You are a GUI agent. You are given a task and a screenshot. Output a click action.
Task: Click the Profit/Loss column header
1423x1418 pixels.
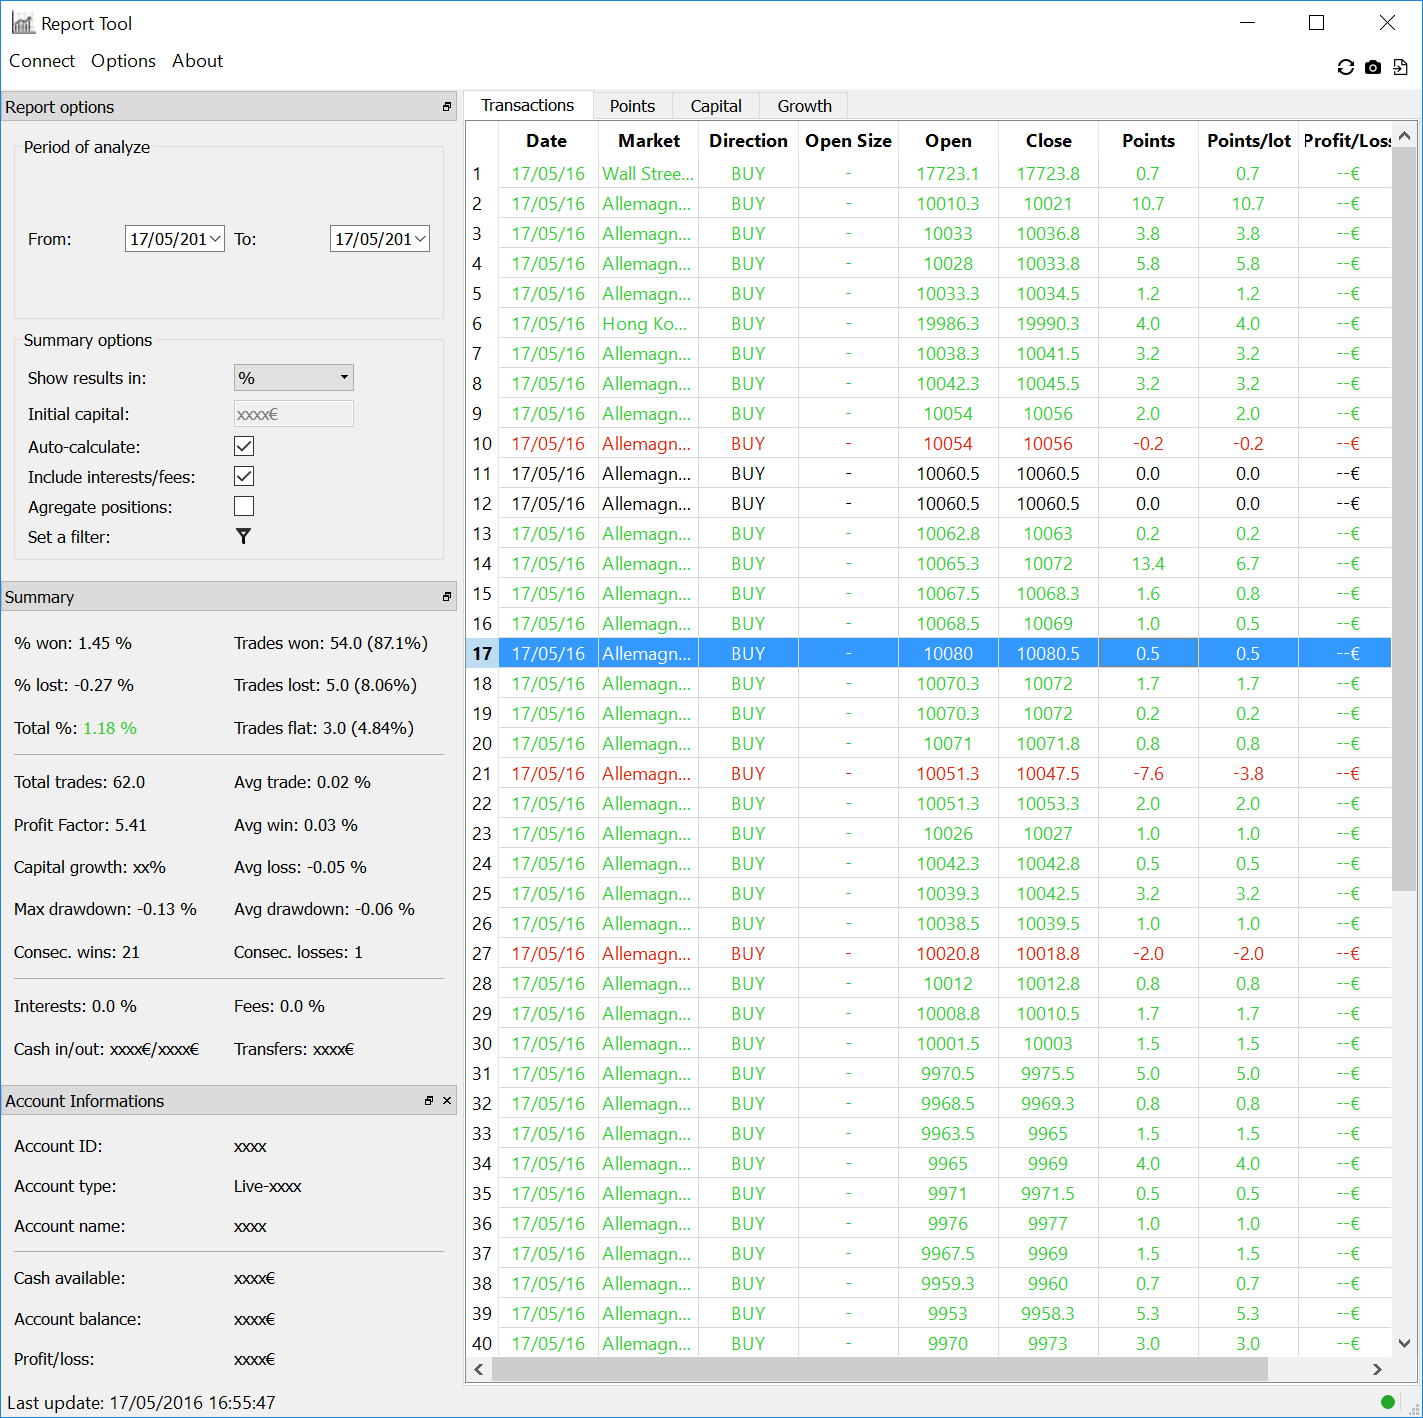1345,141
